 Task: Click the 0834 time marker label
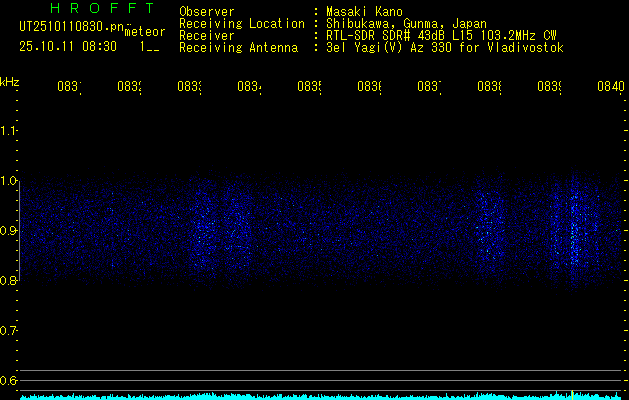point(249,86)
